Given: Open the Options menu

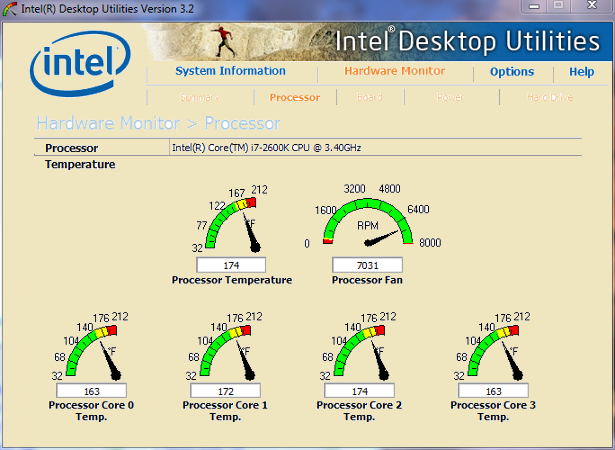Looking at the screenshot, I should pos(511,72).
